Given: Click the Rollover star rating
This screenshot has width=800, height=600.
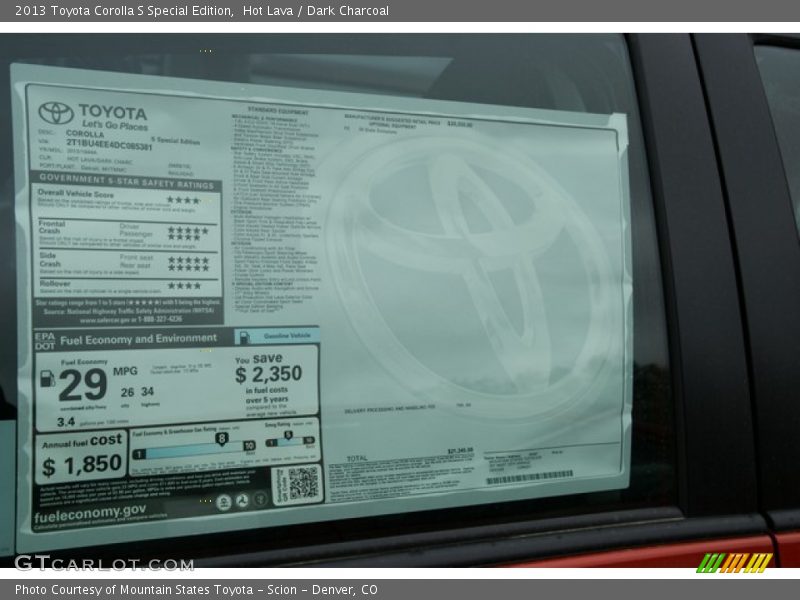Looking at the screenshot, I should click(x=185, y=286).
